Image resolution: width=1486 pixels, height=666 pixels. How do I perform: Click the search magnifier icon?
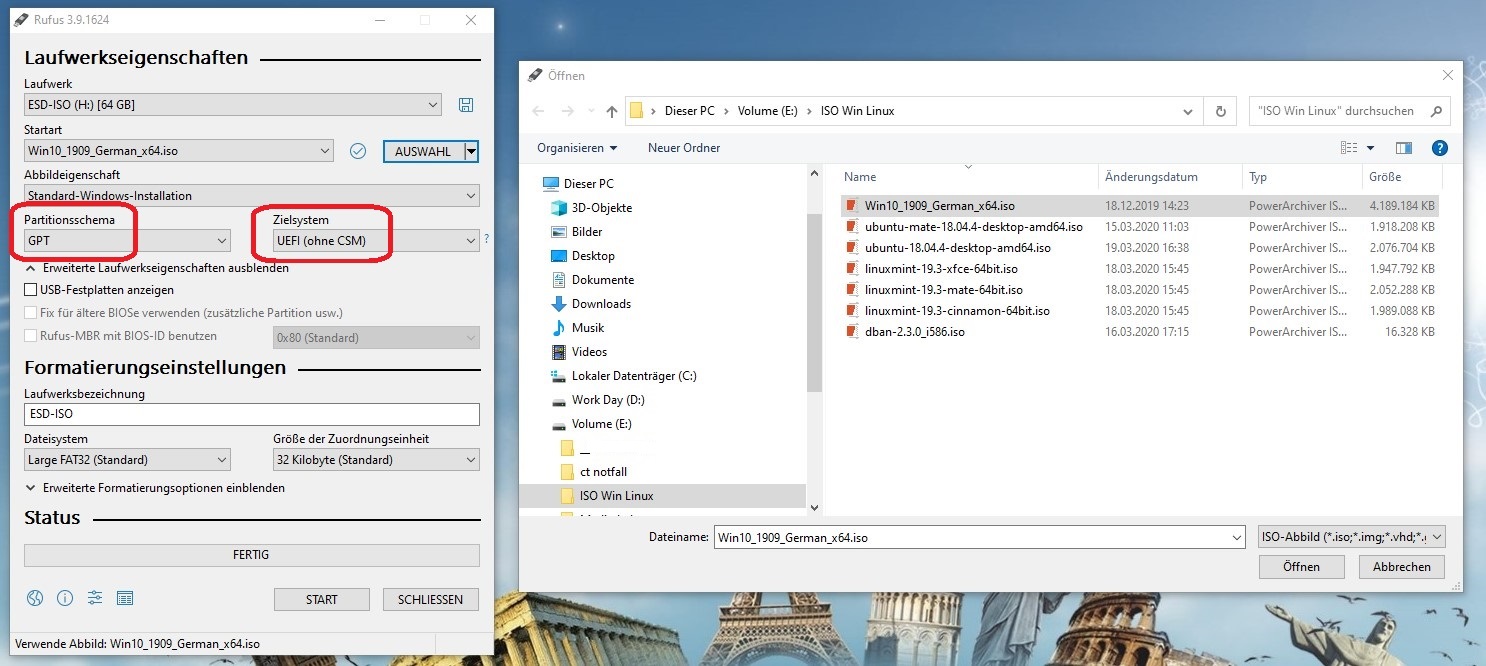point(1436,111)
